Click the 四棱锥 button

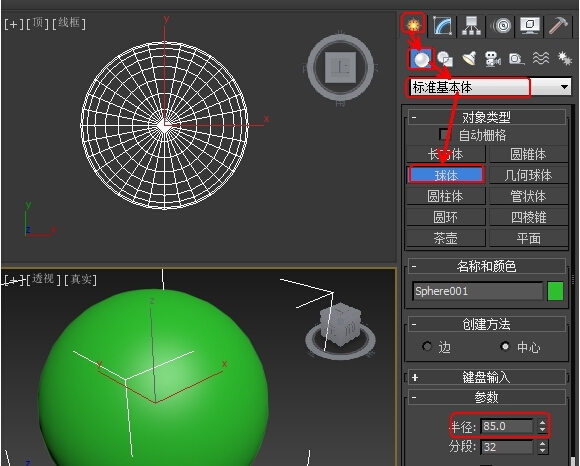click(x=529, y=217)
